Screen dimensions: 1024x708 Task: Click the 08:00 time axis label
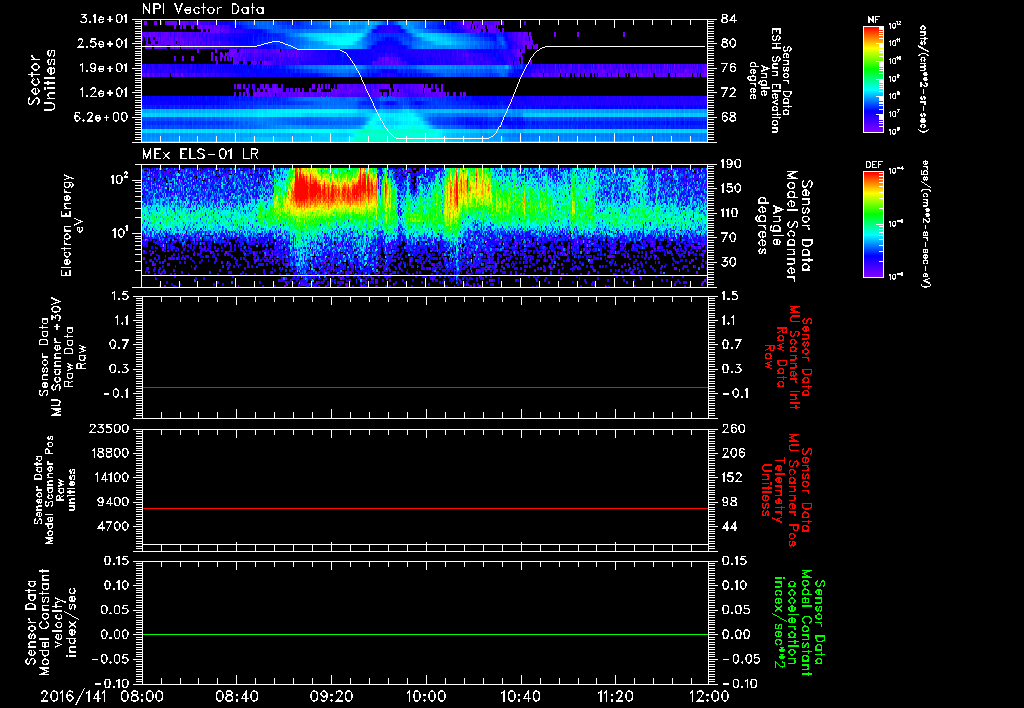click(143, 696)
